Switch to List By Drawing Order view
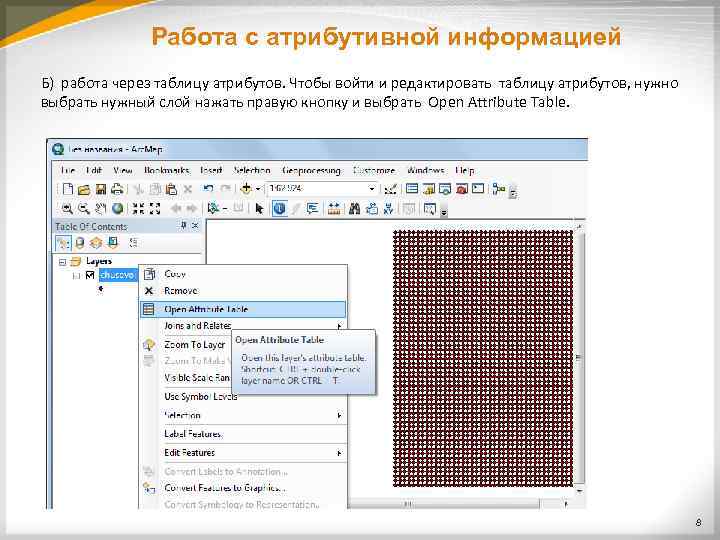Screen dimensions: 720x540 click(63, 242)
